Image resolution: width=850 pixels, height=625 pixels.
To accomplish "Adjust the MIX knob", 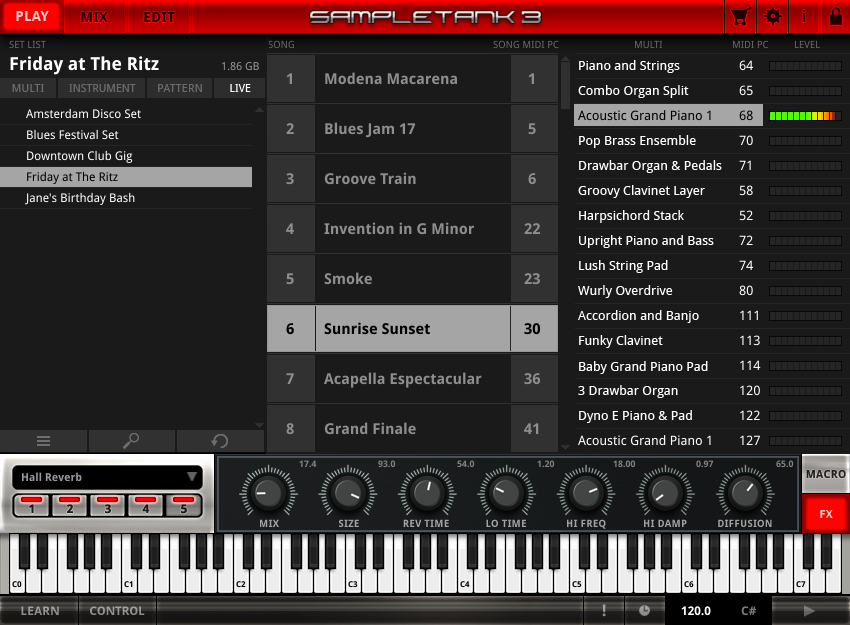I will [x=268, y=493].
